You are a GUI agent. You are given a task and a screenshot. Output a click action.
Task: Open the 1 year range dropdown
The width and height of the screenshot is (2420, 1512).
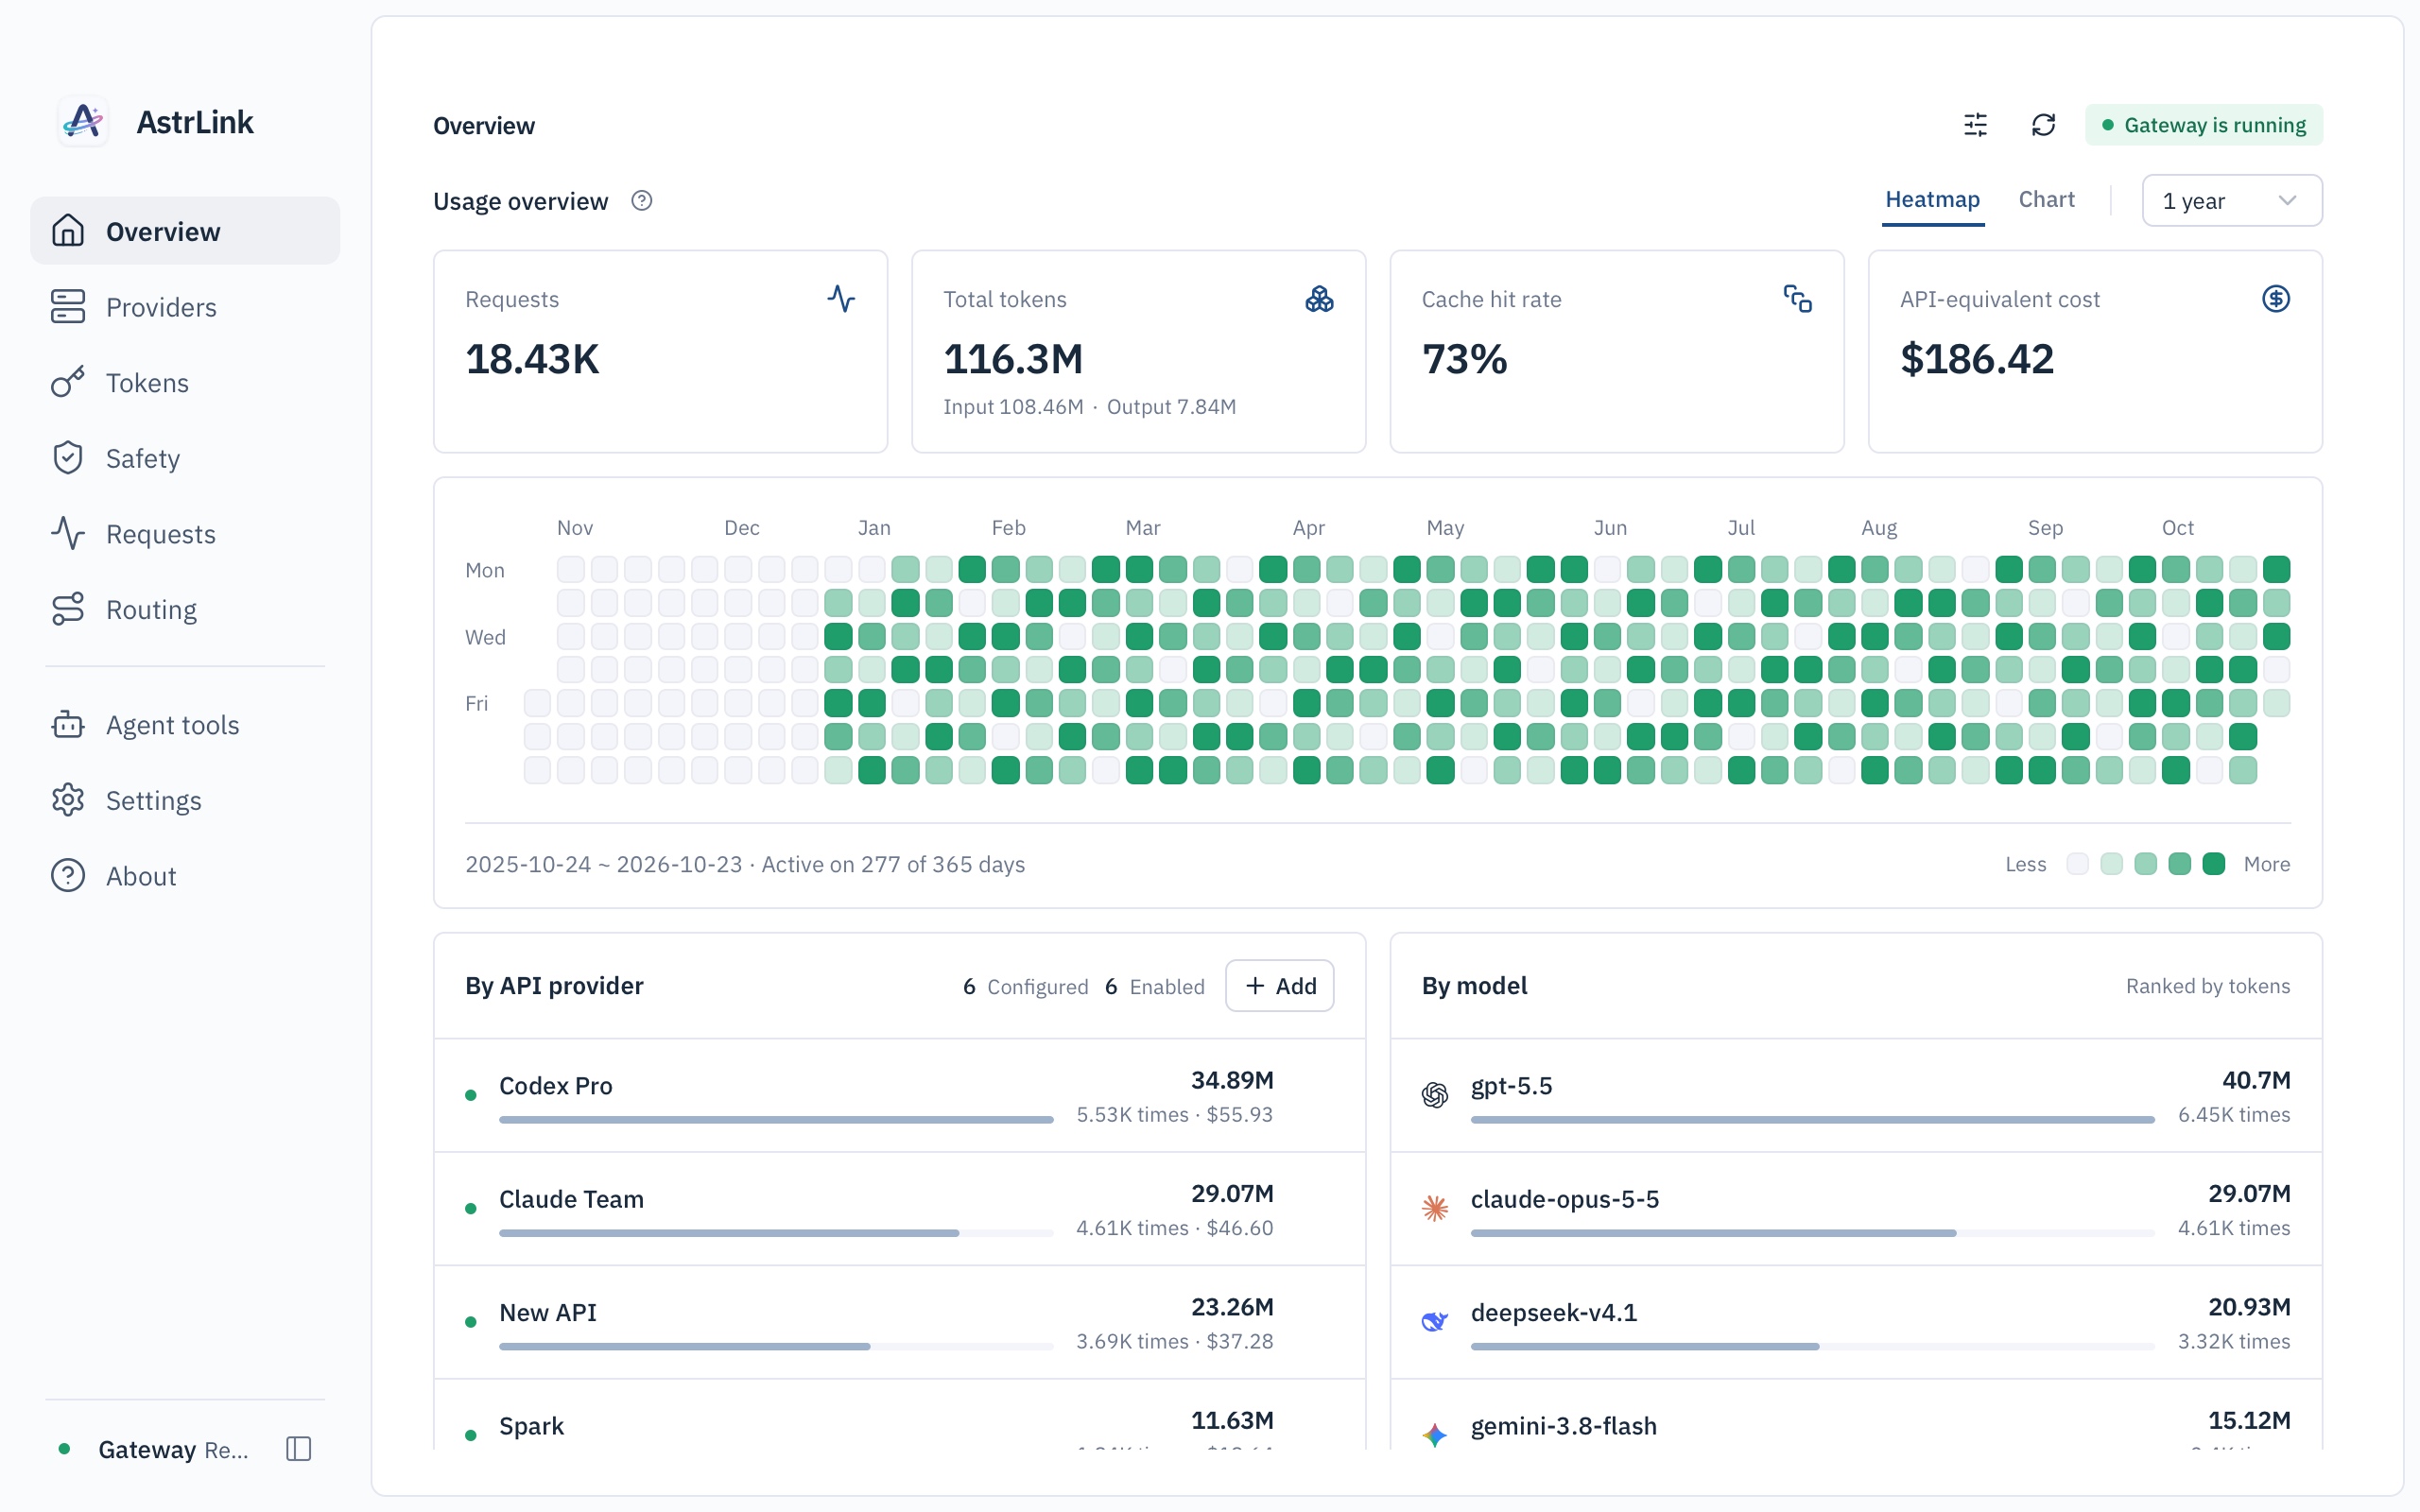2231,201
